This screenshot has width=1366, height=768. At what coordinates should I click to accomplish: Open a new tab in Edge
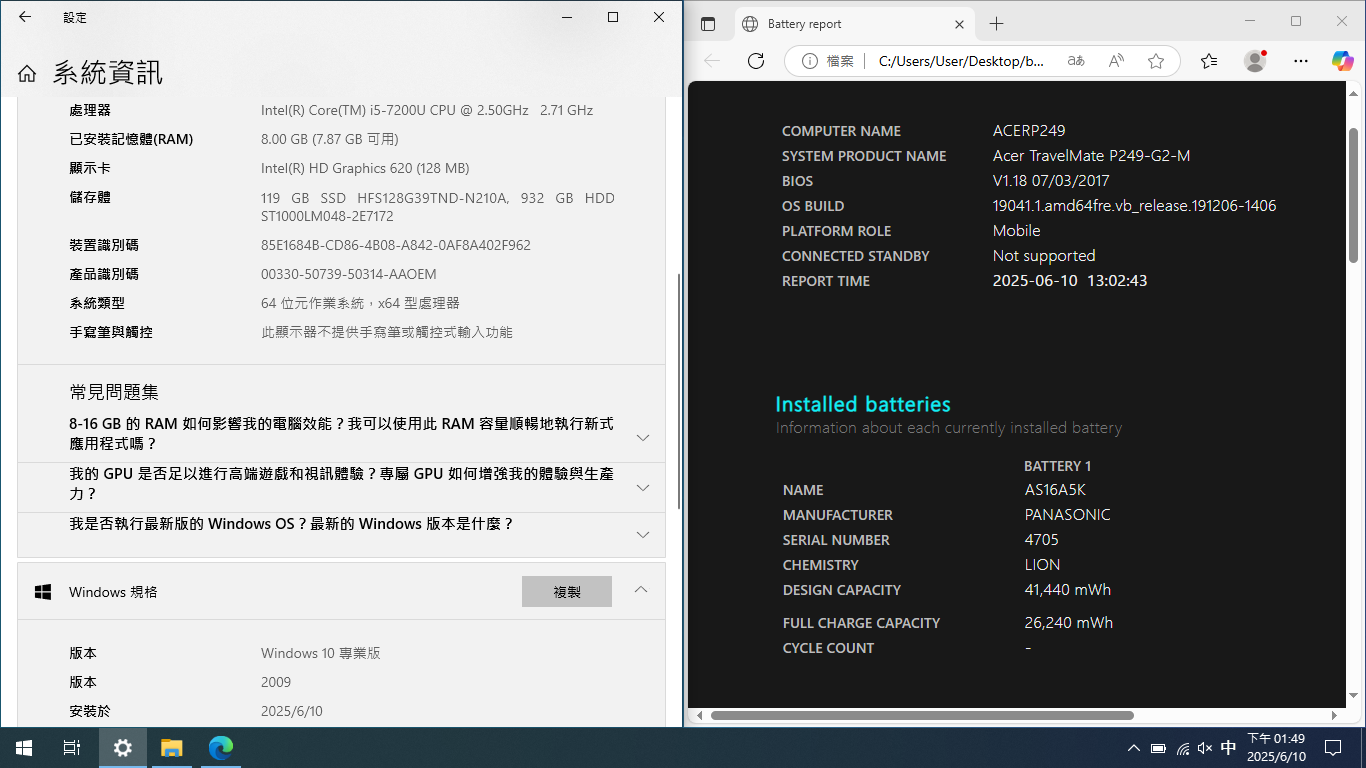coord(996,24)
